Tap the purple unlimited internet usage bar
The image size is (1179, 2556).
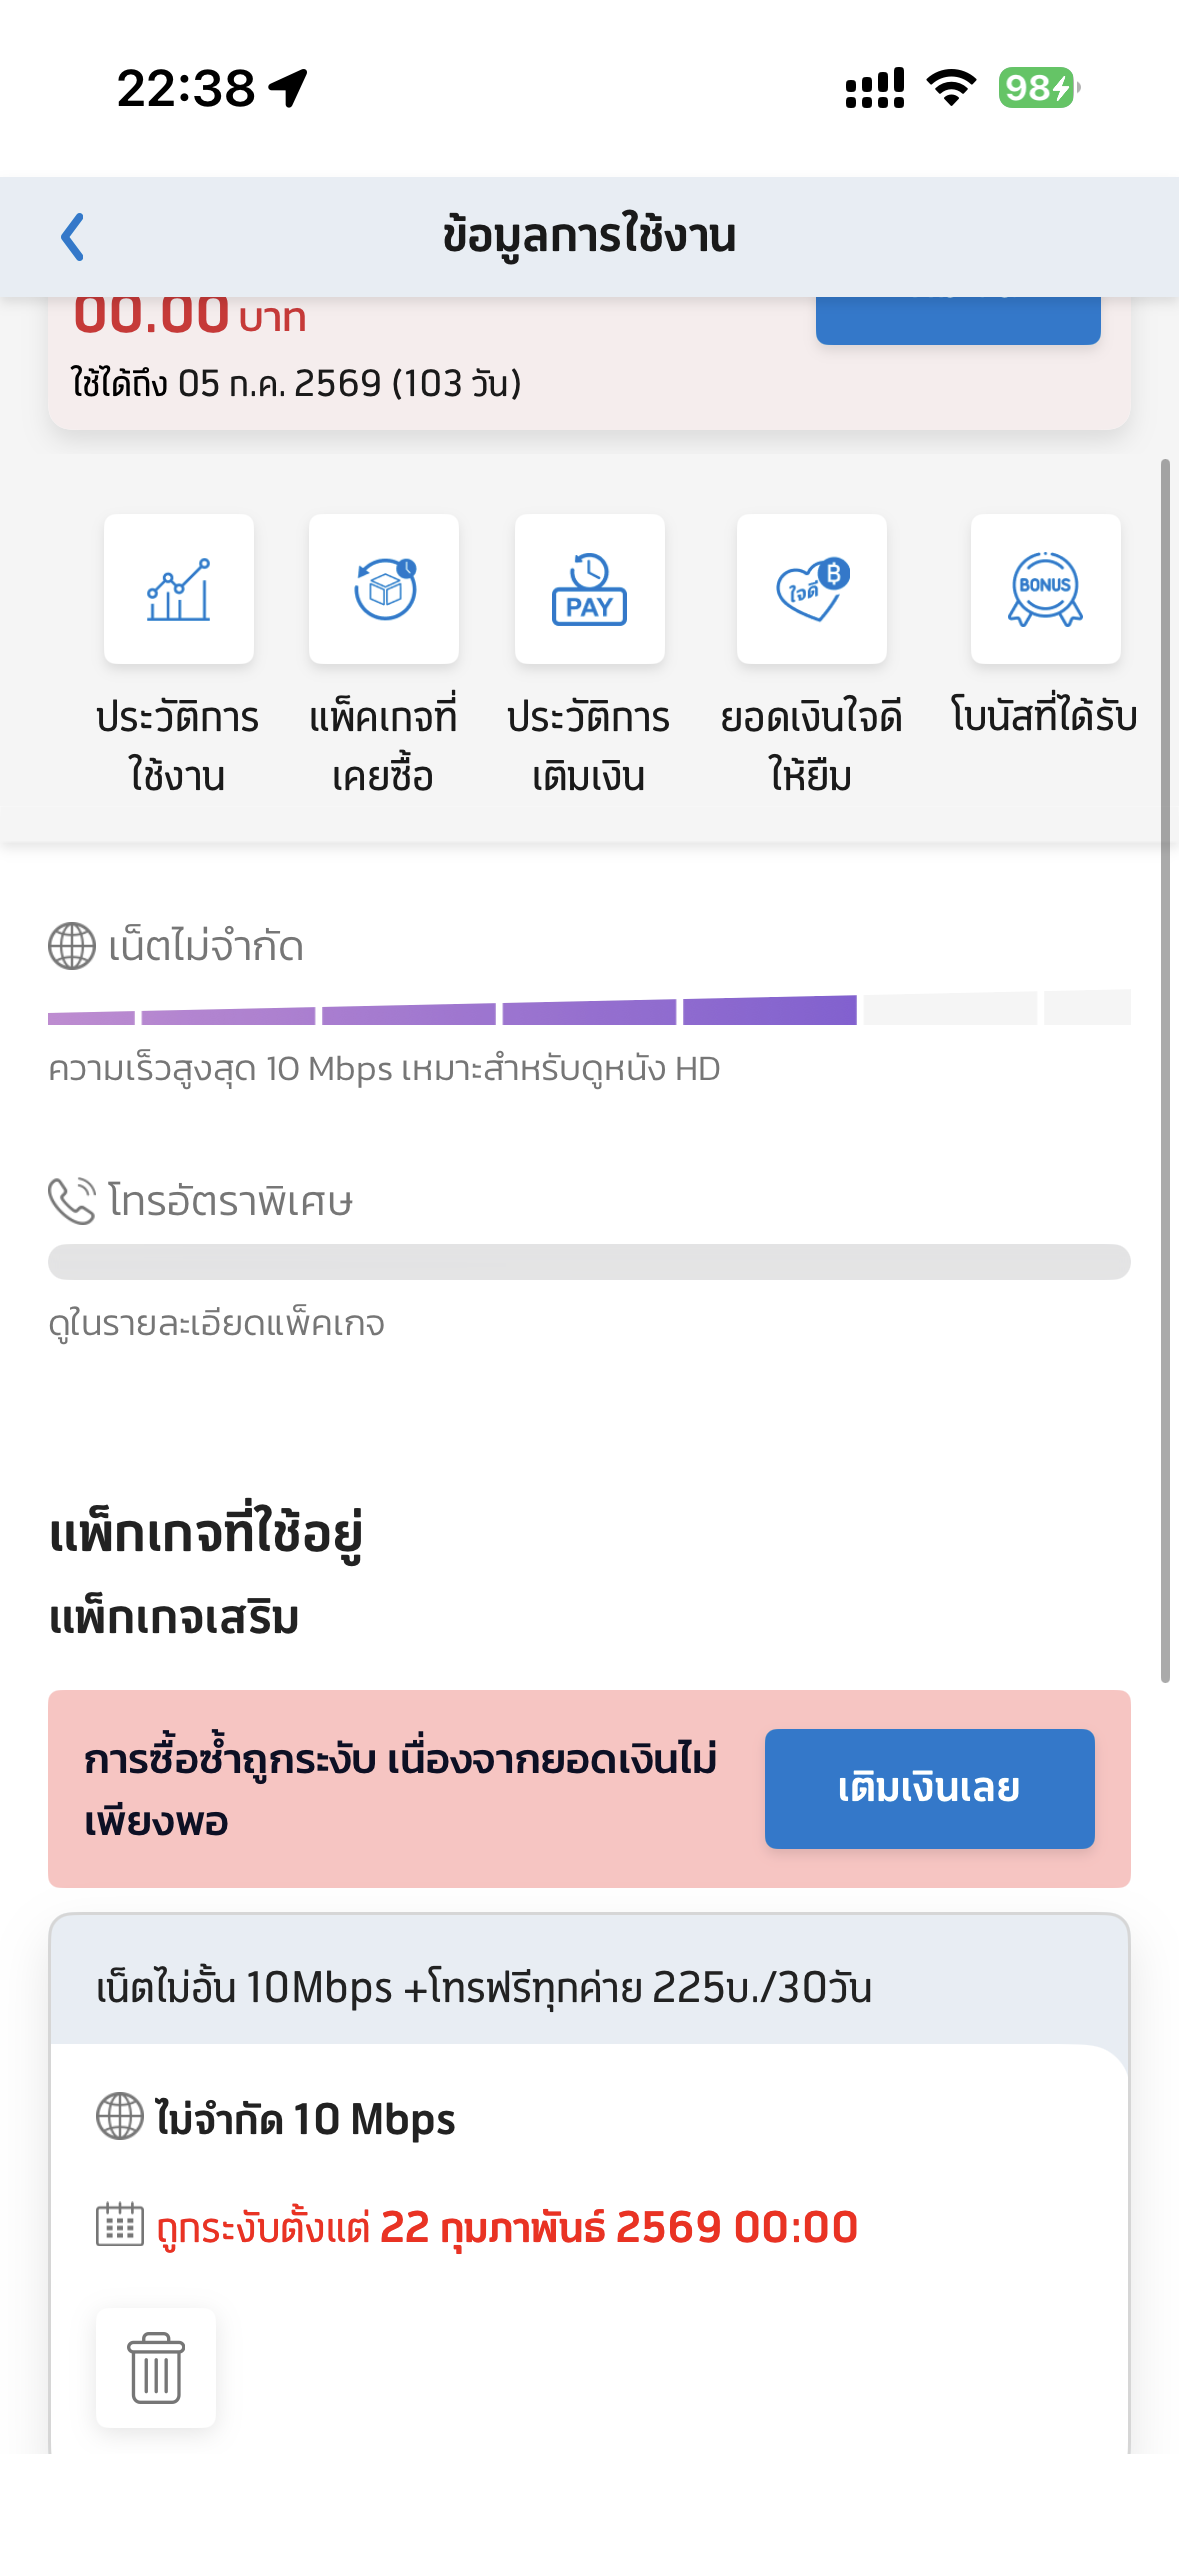coord(589,1008)
